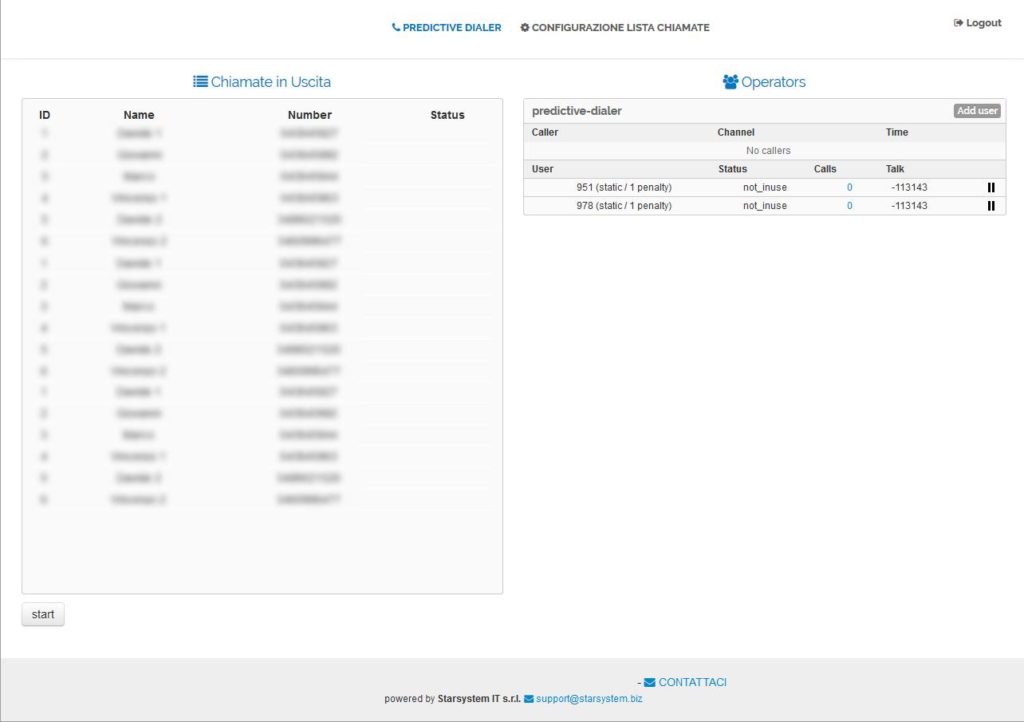The width and height of the screenshot is (1024, 722).
Task: Click the envelope icon before support email
Action: (x=529, y=699)
